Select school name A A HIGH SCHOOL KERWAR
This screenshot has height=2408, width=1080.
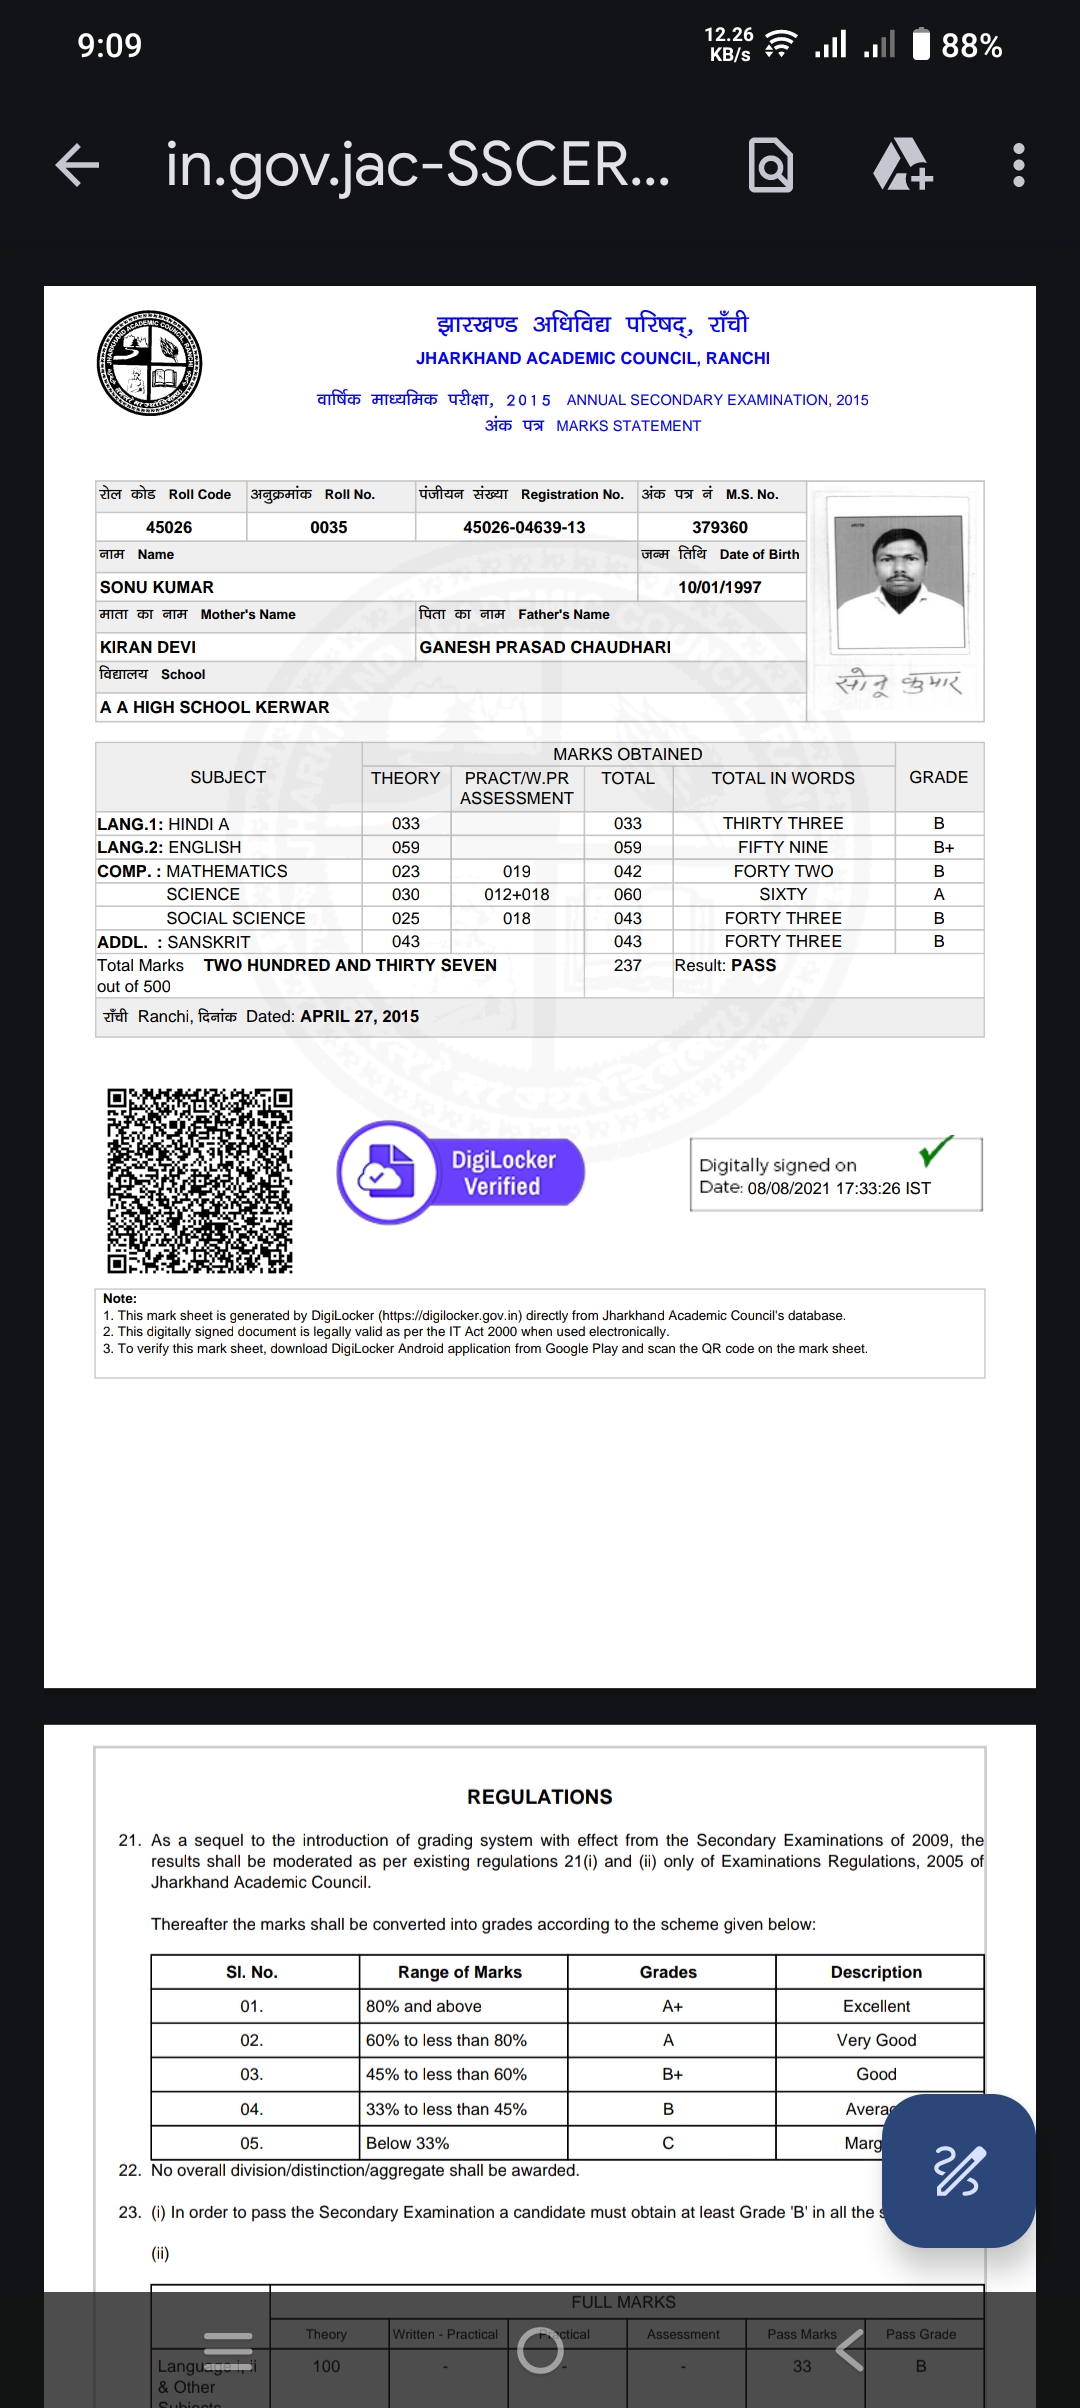(215, 707)
